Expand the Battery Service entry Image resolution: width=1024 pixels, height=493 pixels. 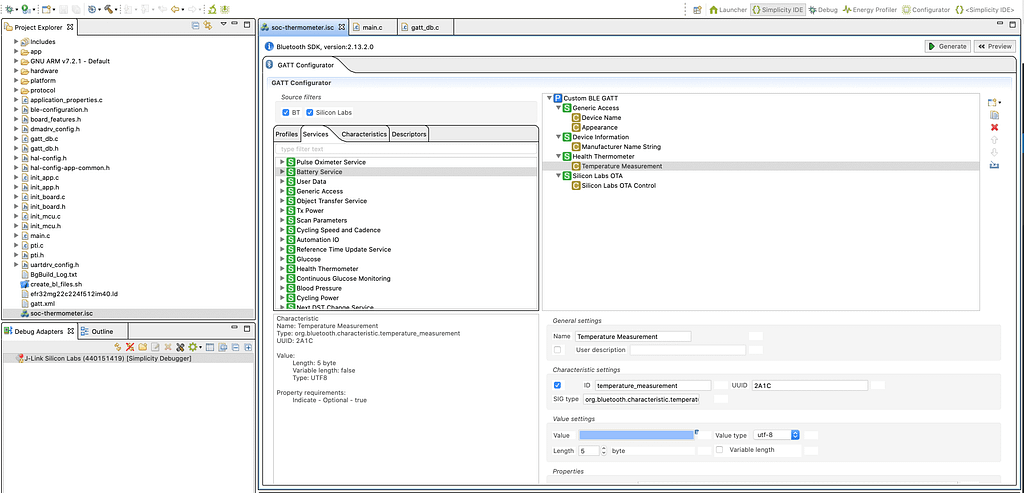(282, 172)
